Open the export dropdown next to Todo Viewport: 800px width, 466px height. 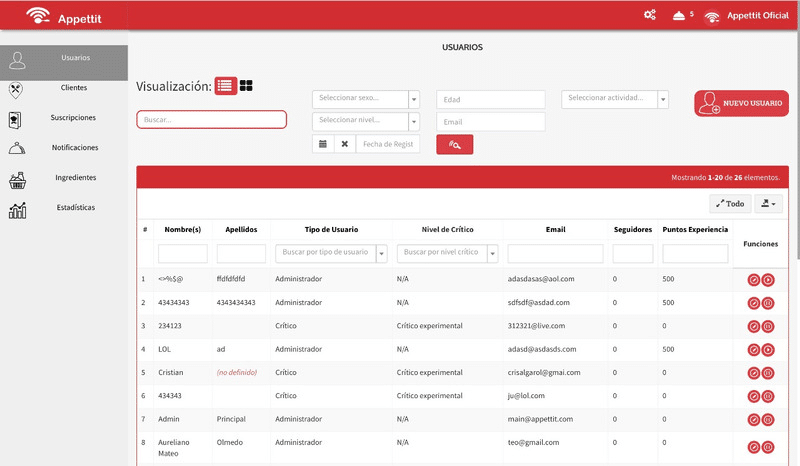[x=768, y=203]
